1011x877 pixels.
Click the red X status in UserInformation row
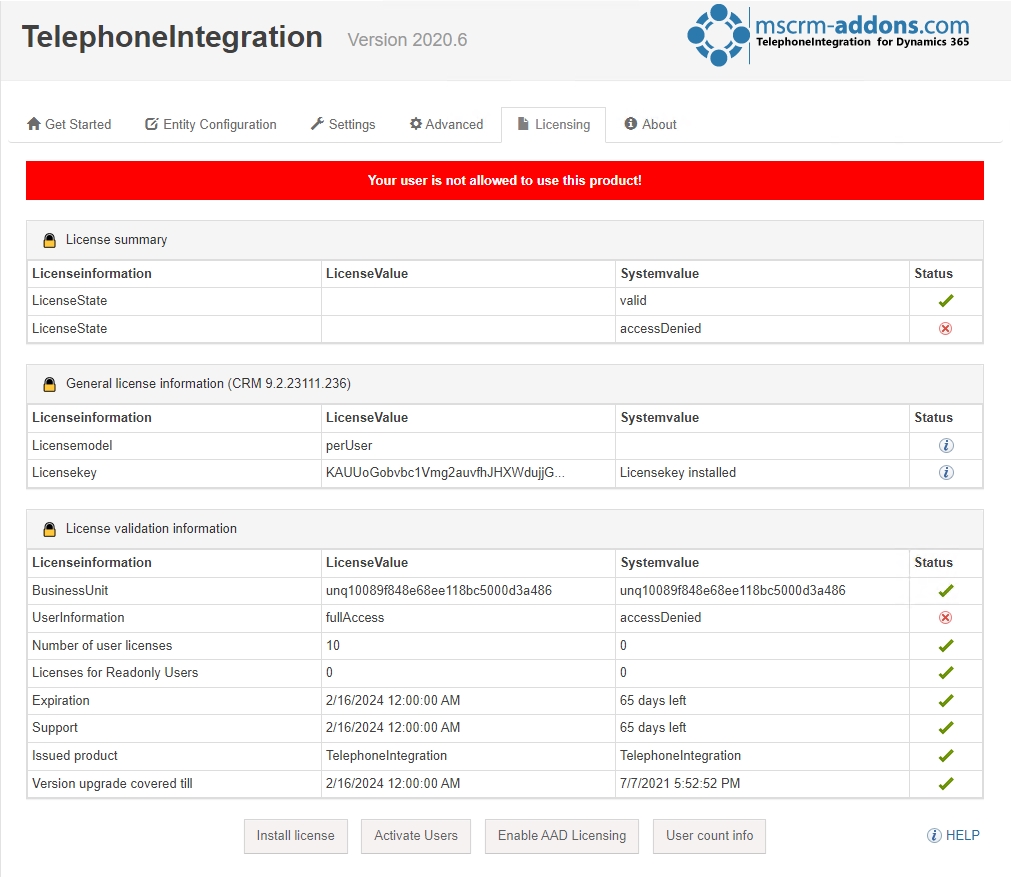(945, 617)
